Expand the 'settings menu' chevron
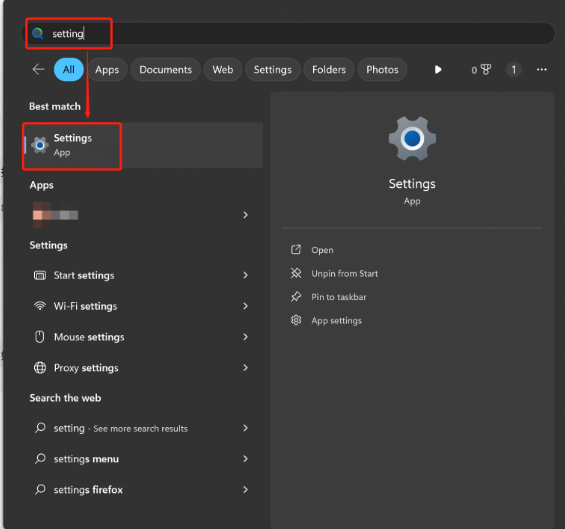565x529 pixels. pyautogui.click(x=245, y=459)
